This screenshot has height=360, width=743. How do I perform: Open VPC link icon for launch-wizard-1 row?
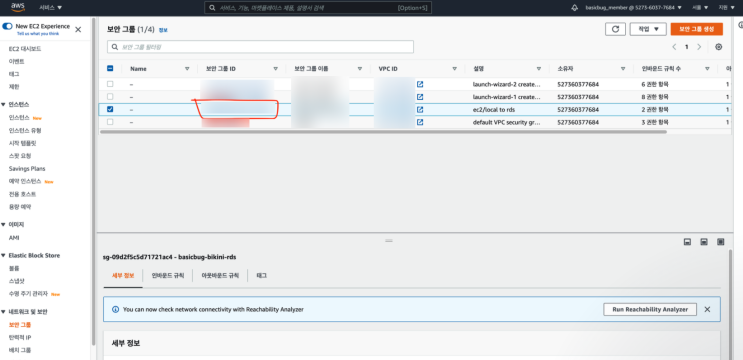point(420,97)
